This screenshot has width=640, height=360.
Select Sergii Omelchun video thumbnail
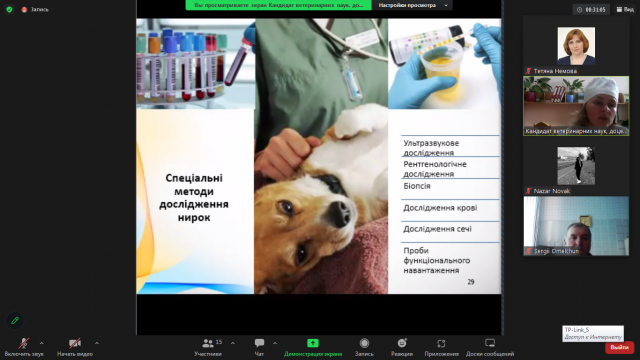coord(576,226)
